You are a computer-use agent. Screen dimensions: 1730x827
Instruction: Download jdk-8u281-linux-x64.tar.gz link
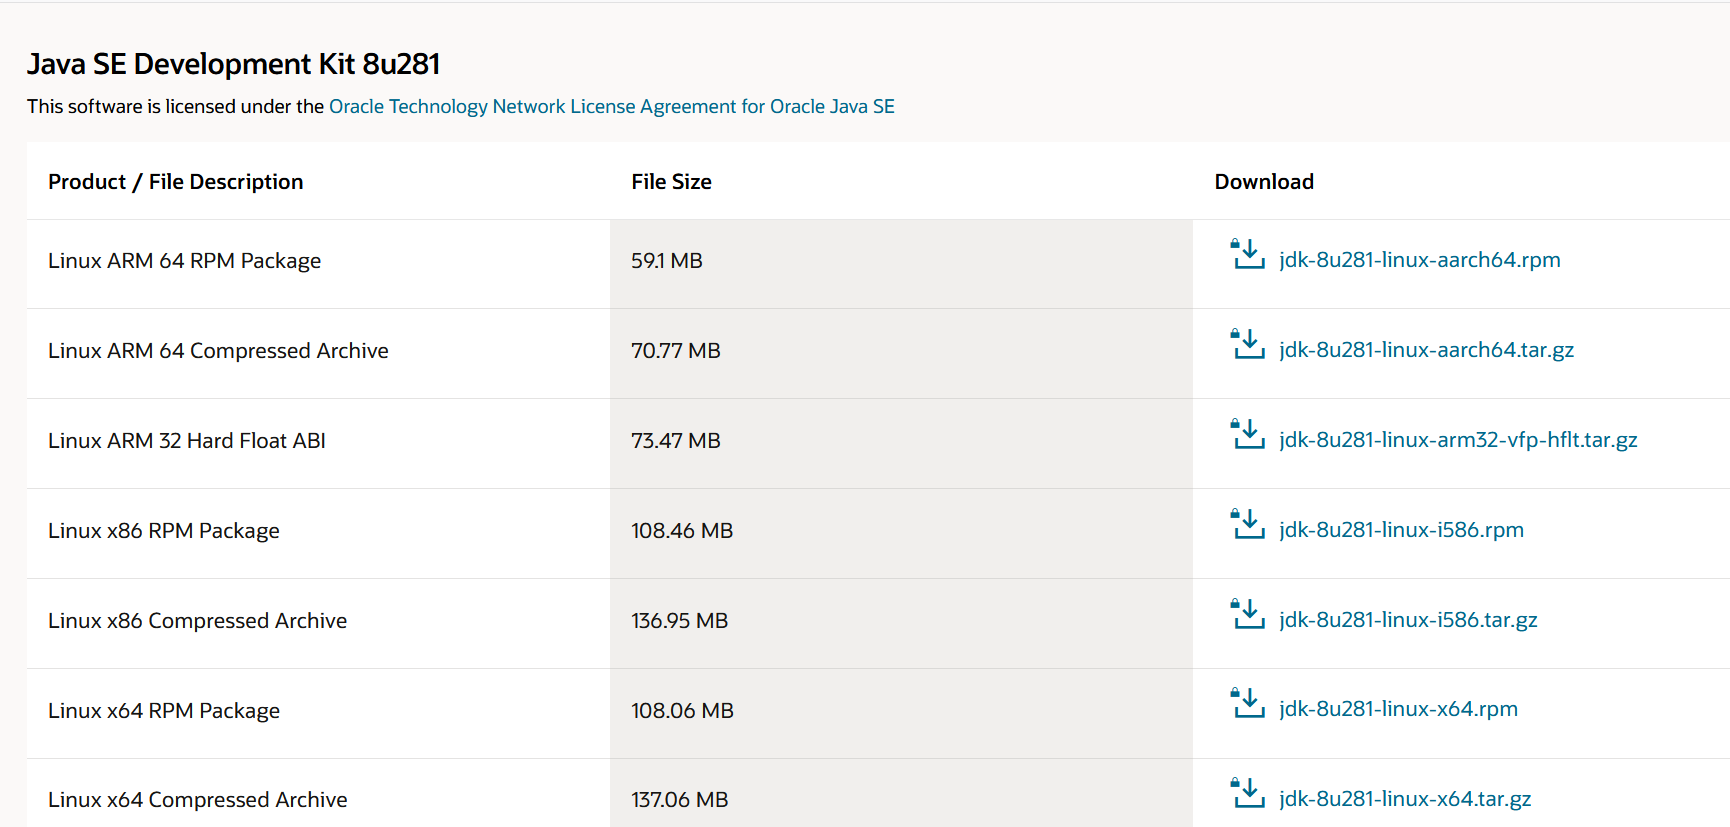1405,799
